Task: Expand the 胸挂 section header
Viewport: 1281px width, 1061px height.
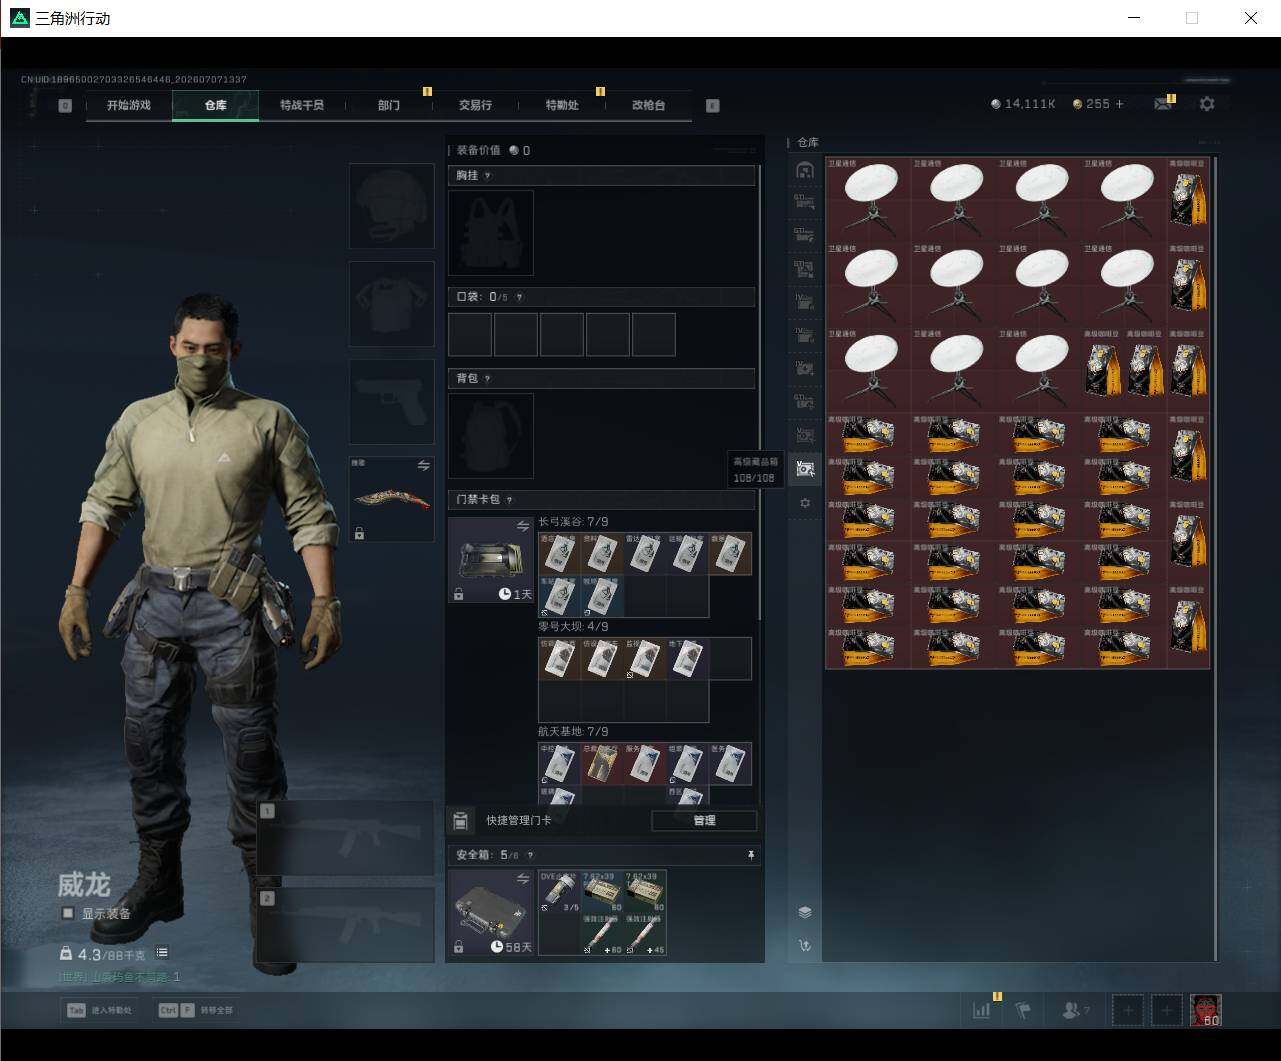Action: (x=601, y=175)
